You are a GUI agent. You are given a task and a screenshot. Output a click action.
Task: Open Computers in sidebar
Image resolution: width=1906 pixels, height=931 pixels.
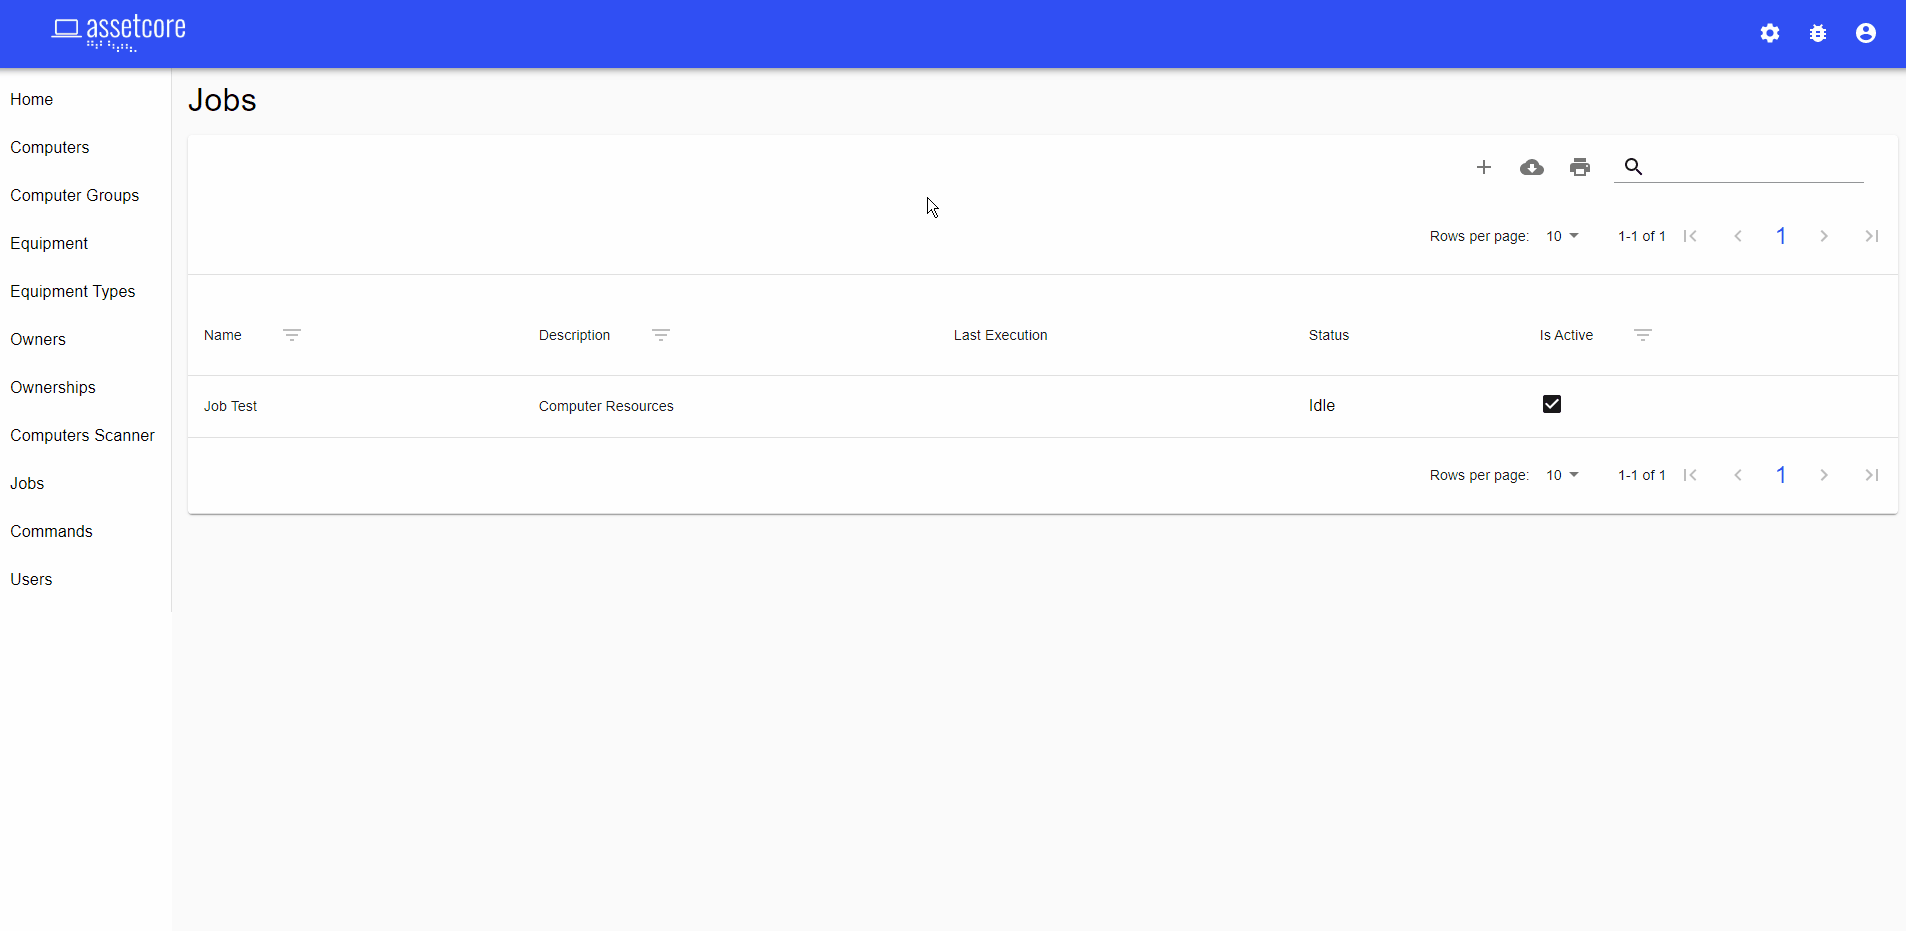tap(50, 147)
